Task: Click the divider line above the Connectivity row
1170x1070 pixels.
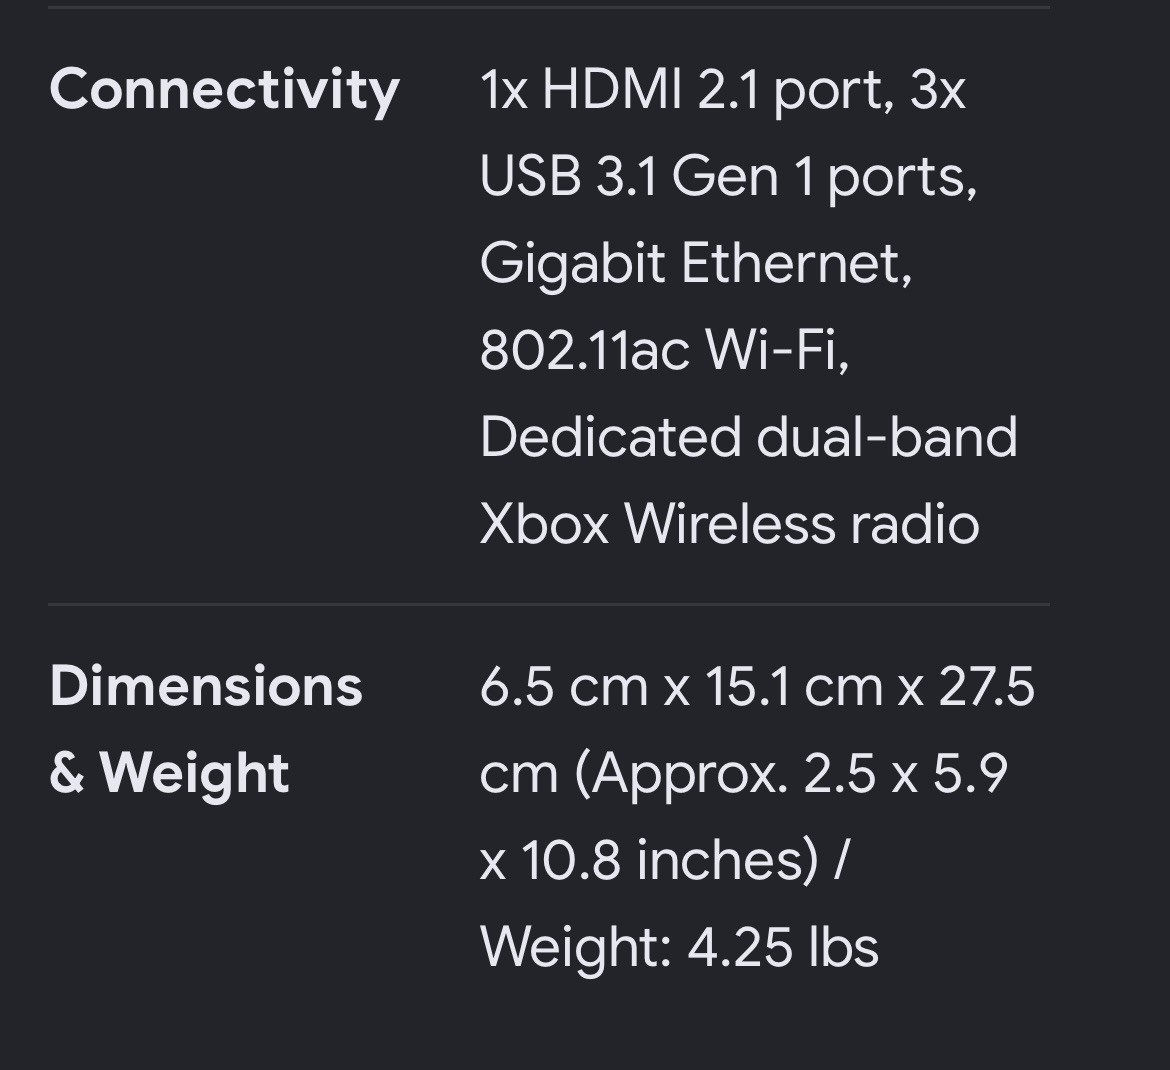Action: [x=548, y=7]
